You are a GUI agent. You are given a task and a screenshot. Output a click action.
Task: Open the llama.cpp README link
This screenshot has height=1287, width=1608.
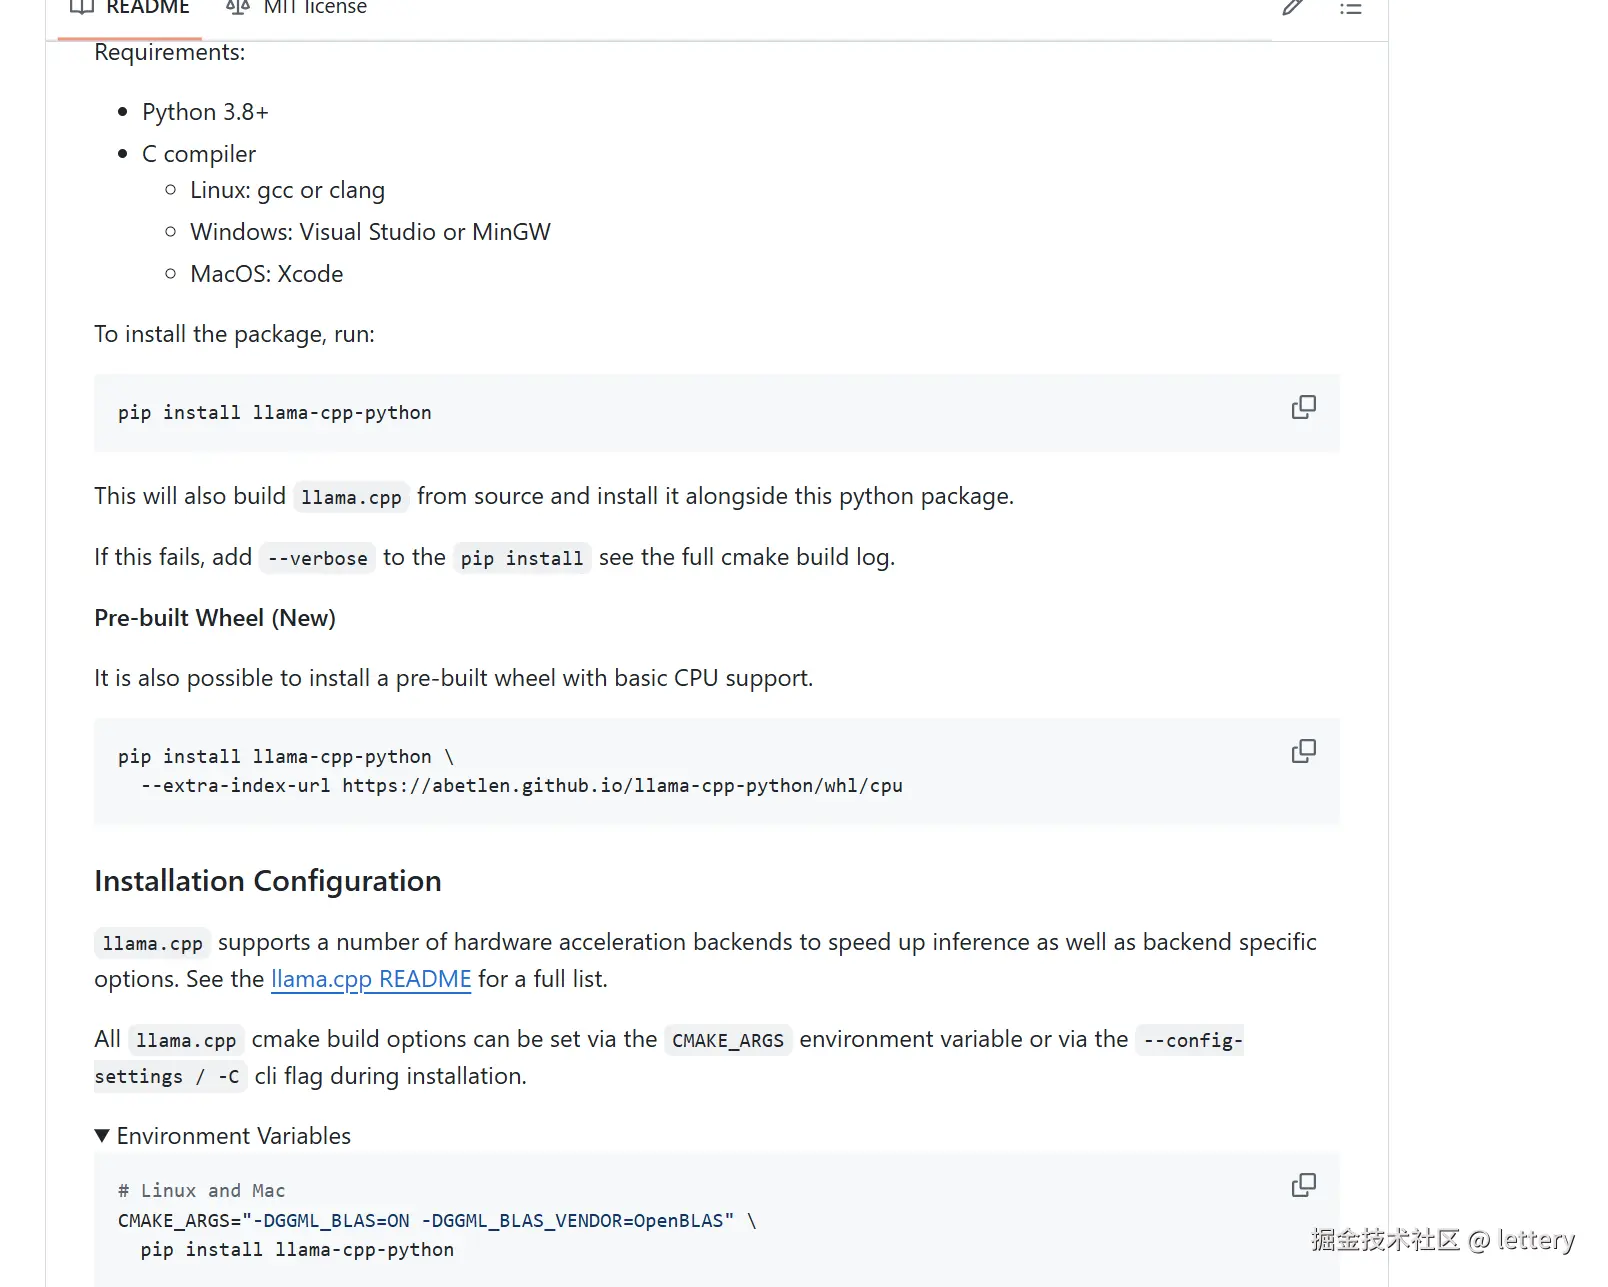(x=371, y=979)
